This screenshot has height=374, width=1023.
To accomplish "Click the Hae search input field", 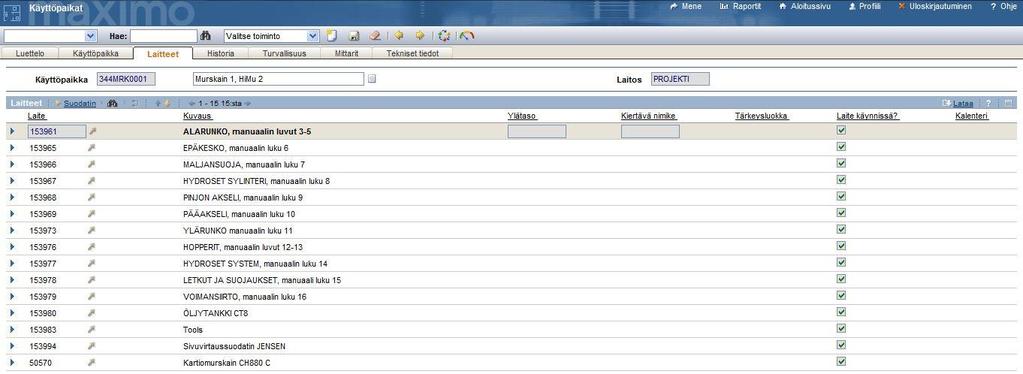I will 164,37.
